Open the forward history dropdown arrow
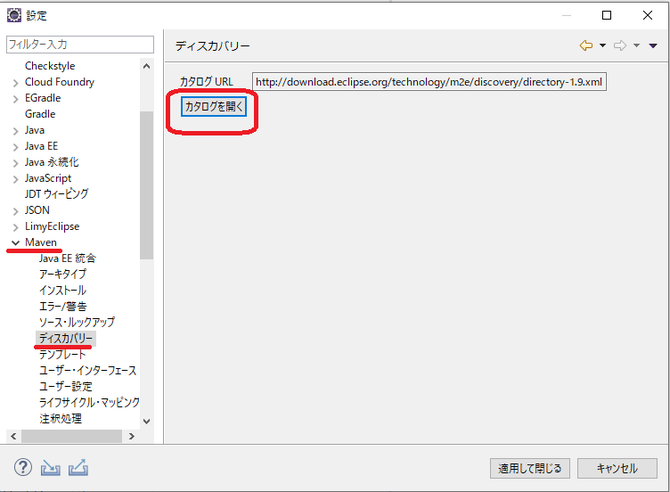This screenshot has width=670, height=492. (637, 45)
